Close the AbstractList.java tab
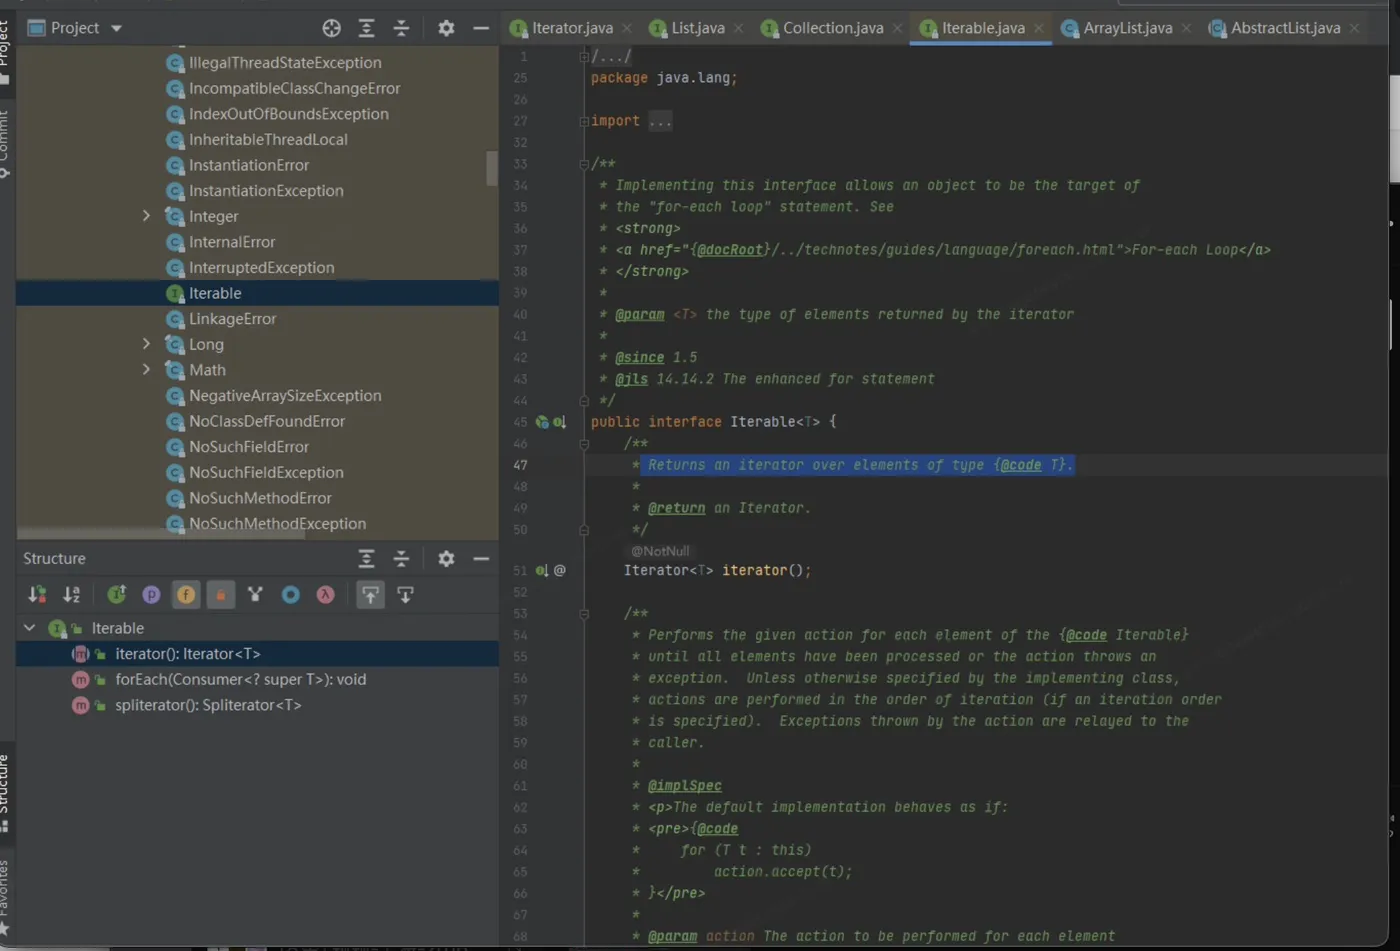 1354,28
